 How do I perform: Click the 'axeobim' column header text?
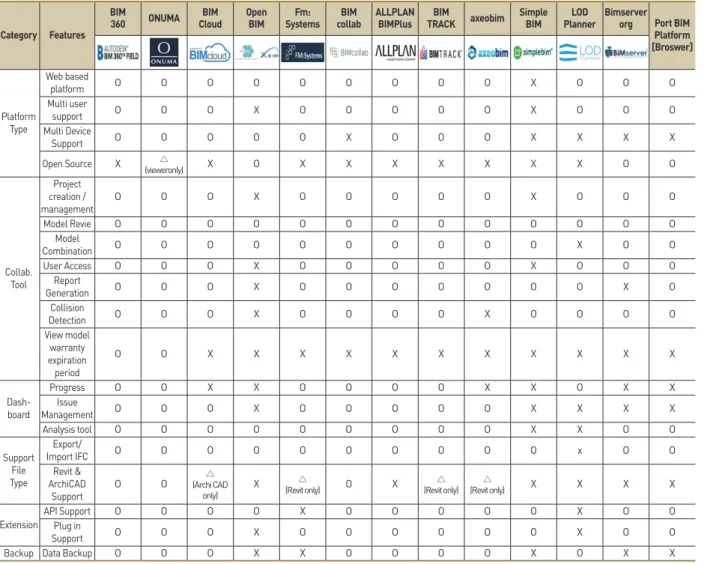click(488, 18)
